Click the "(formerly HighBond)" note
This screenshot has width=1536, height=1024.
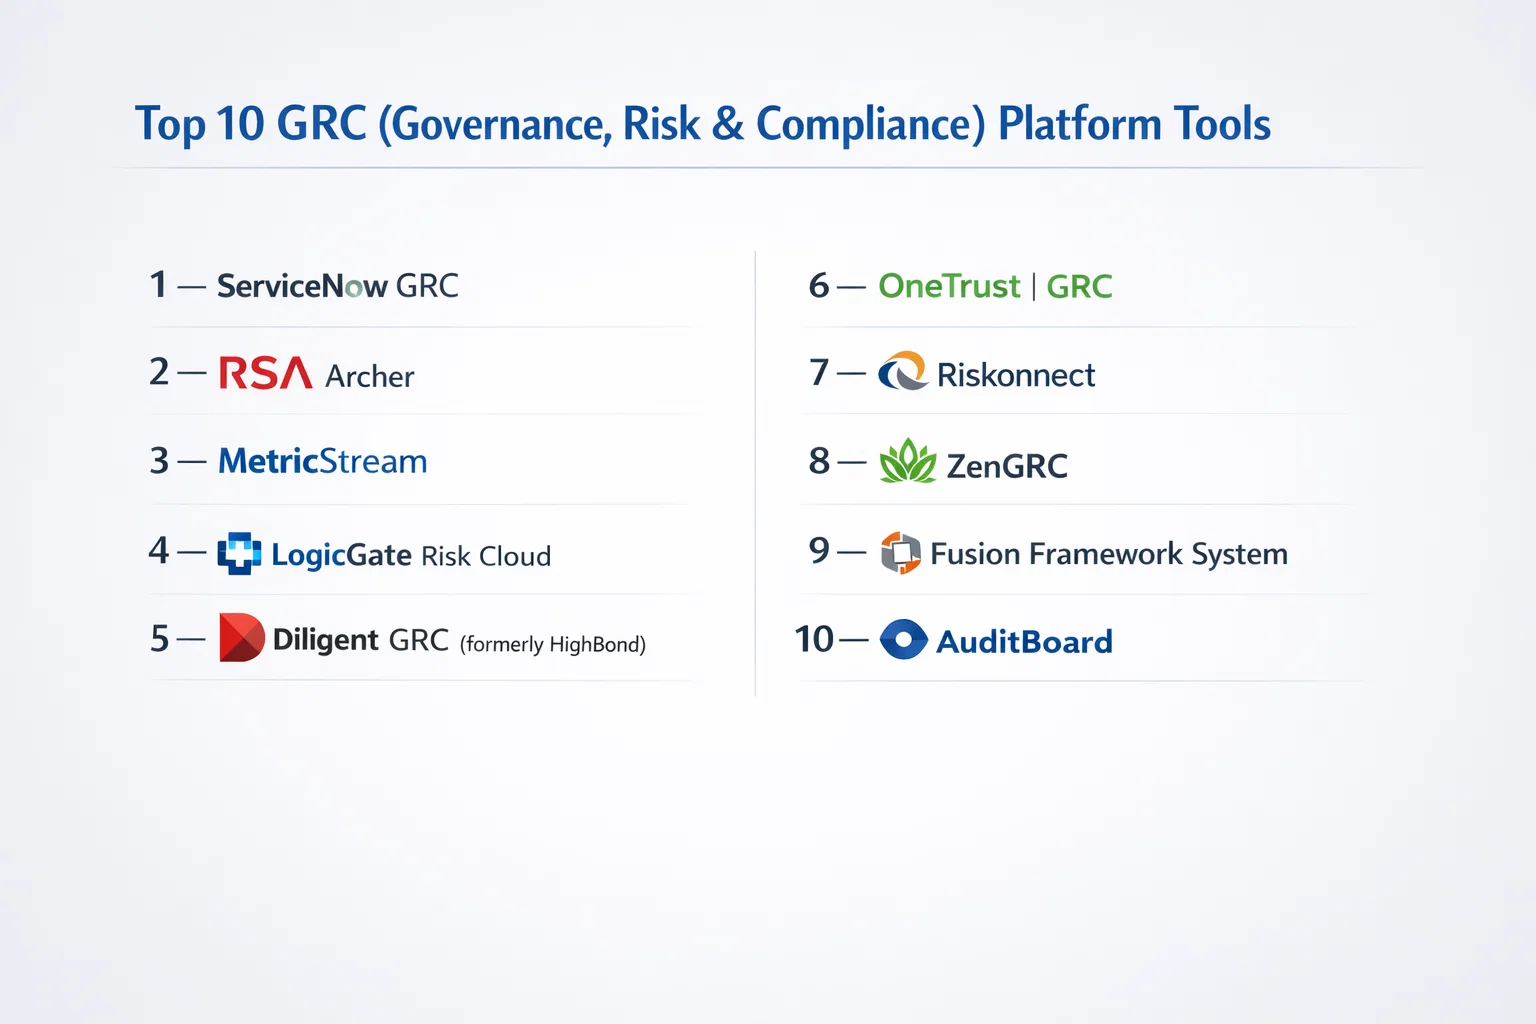553,644
